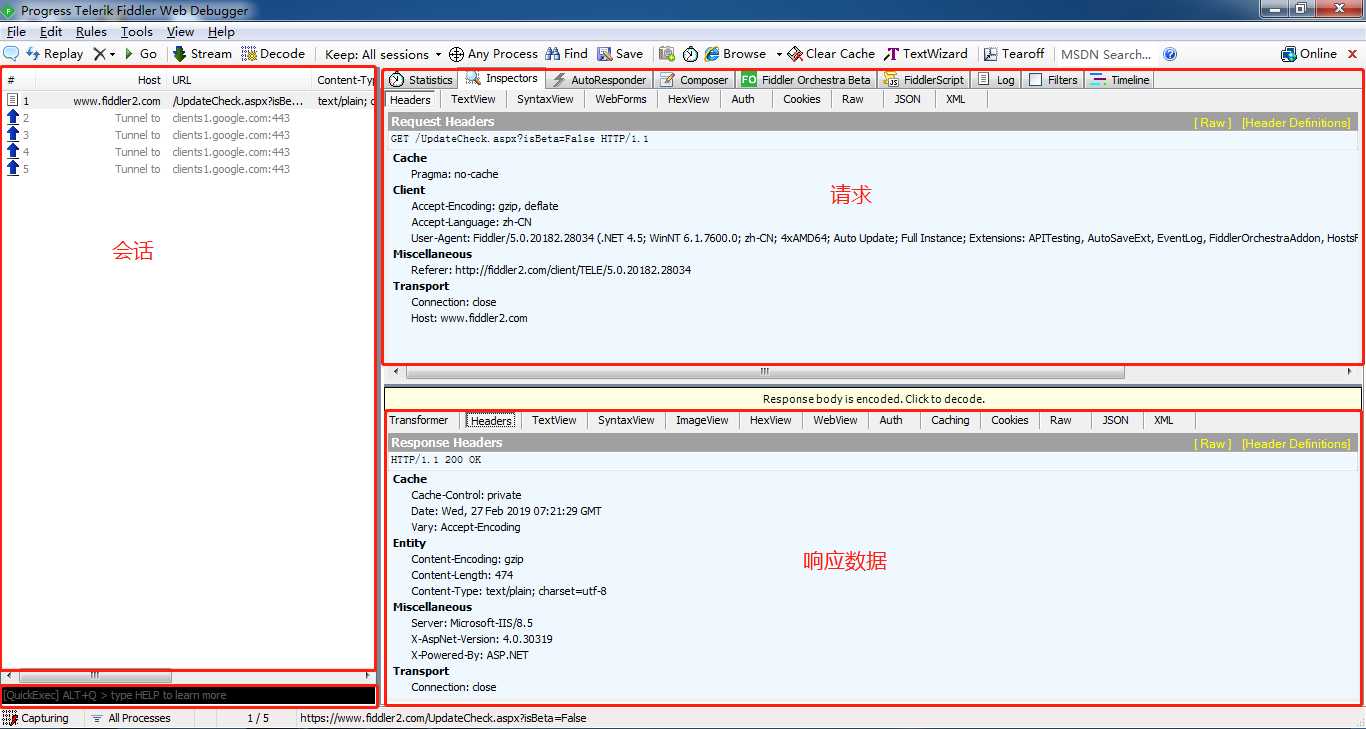Viewport: 1366px width, 729px height.
Task: Open the FiddlerScript tab
Action: point(925,80)
